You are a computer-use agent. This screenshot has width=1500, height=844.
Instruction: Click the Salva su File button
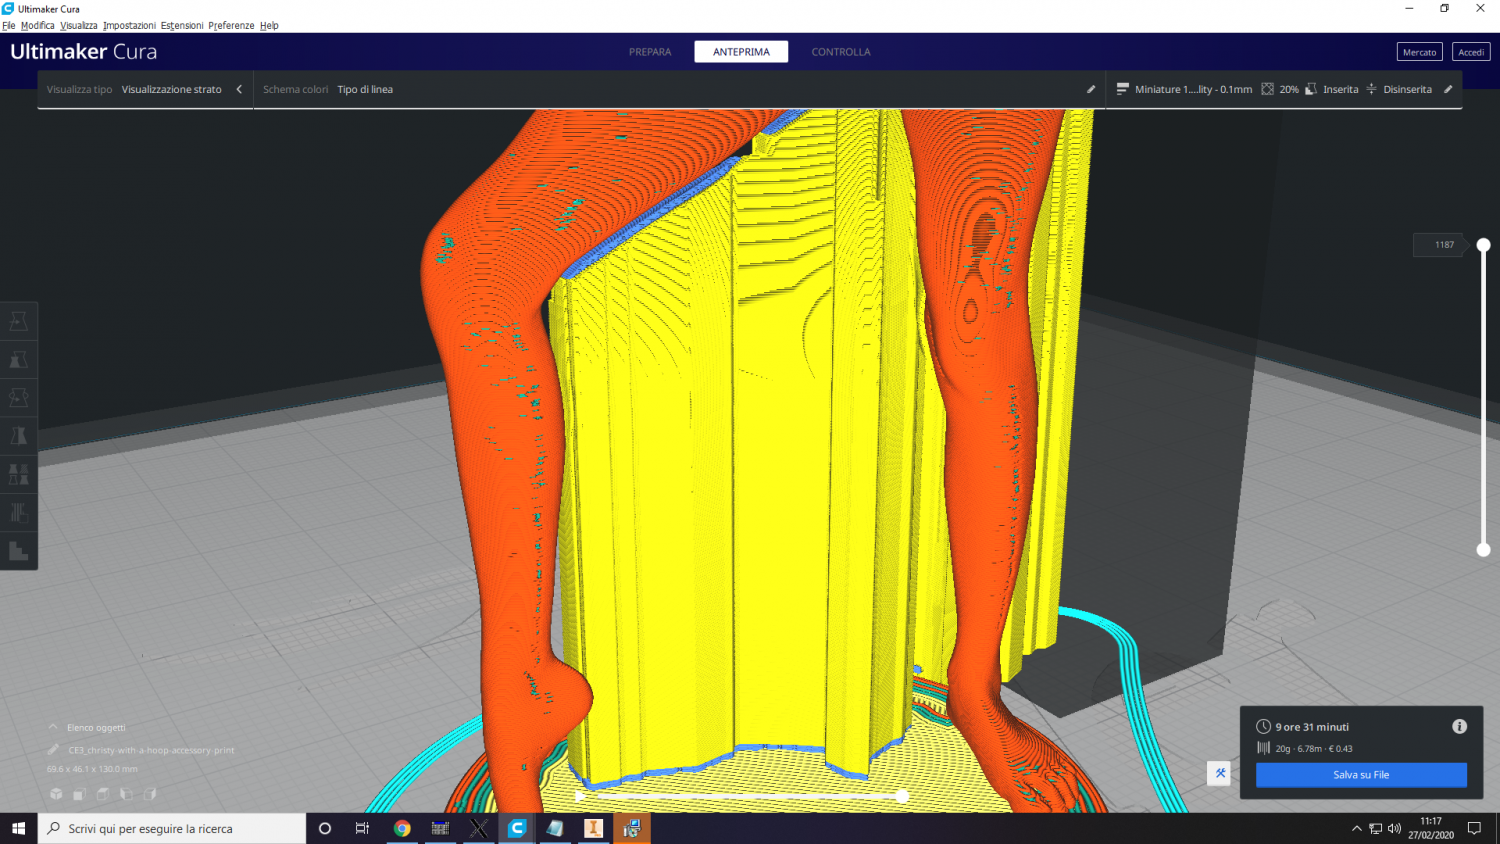coord(1361,775)
